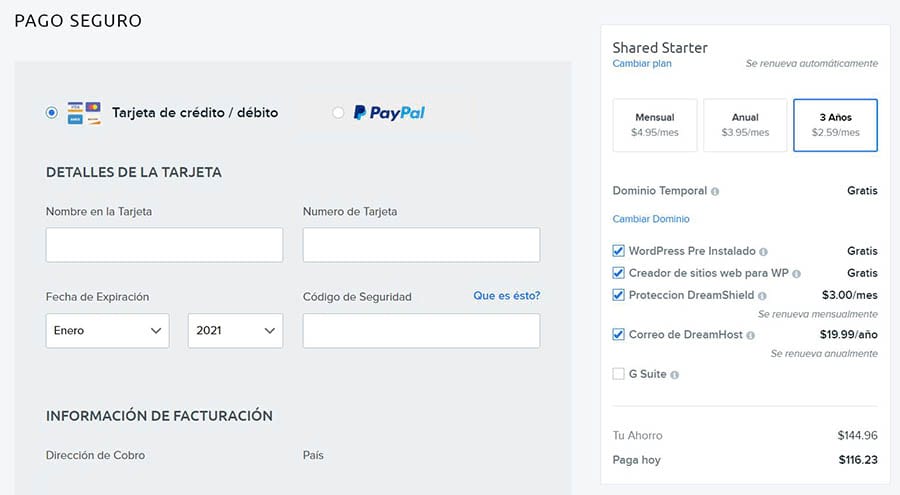
Task: Select the credit/debit card radio button
Action: tap(52, 113)
